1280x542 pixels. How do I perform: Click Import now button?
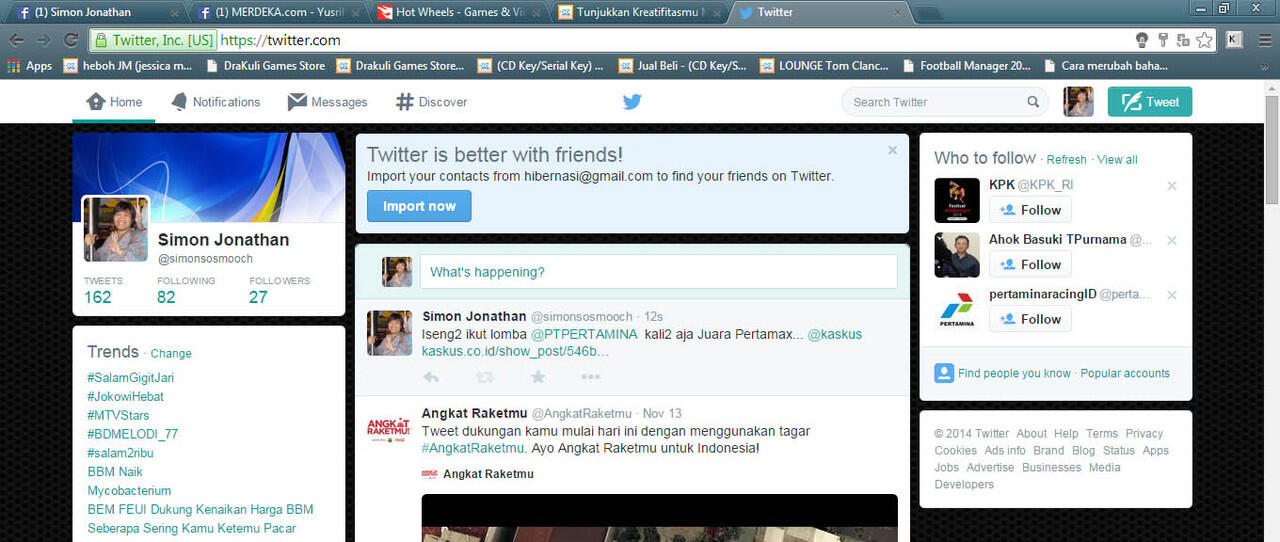click(419, 206)
